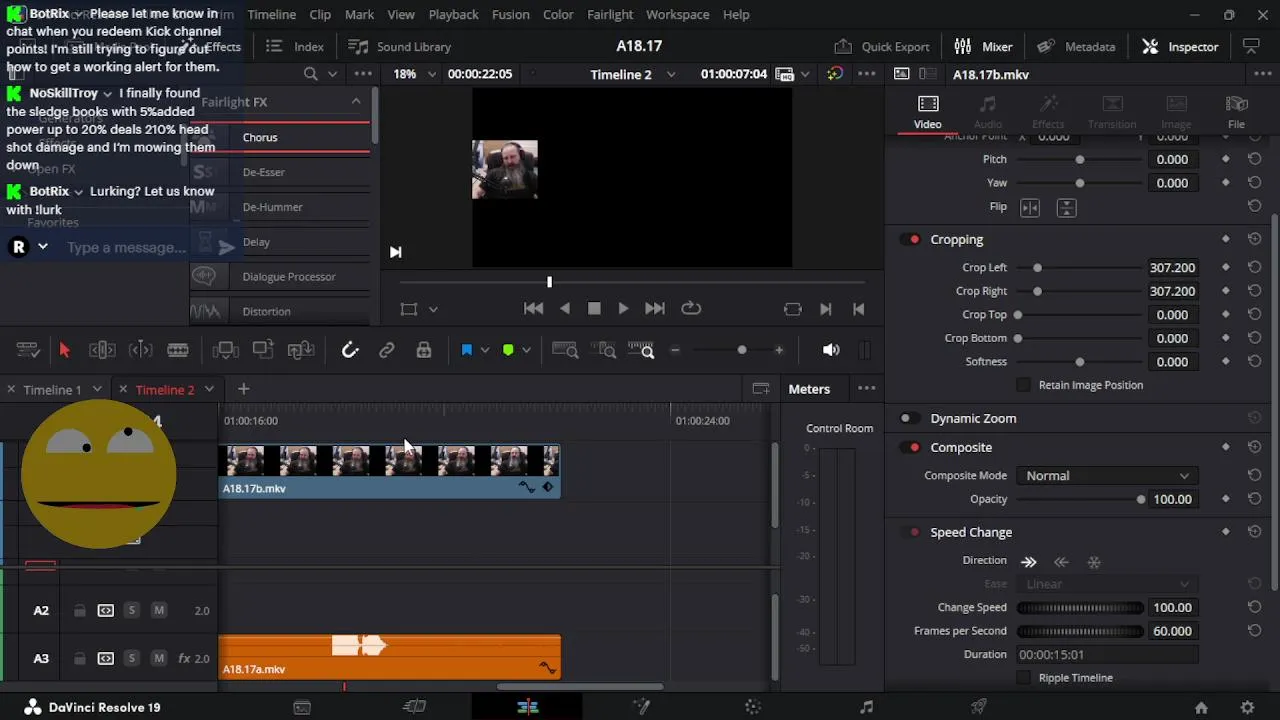This screenshot has width=1280, height=720.
Task: Click the Detail Zoom icon
Action: [604, 350]
